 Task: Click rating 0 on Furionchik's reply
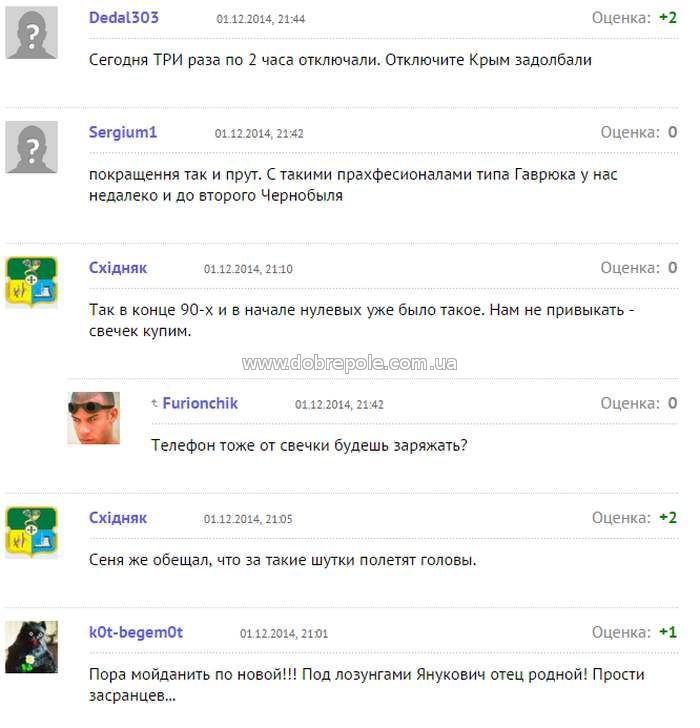pyautogui.click(x=673, y=403)
